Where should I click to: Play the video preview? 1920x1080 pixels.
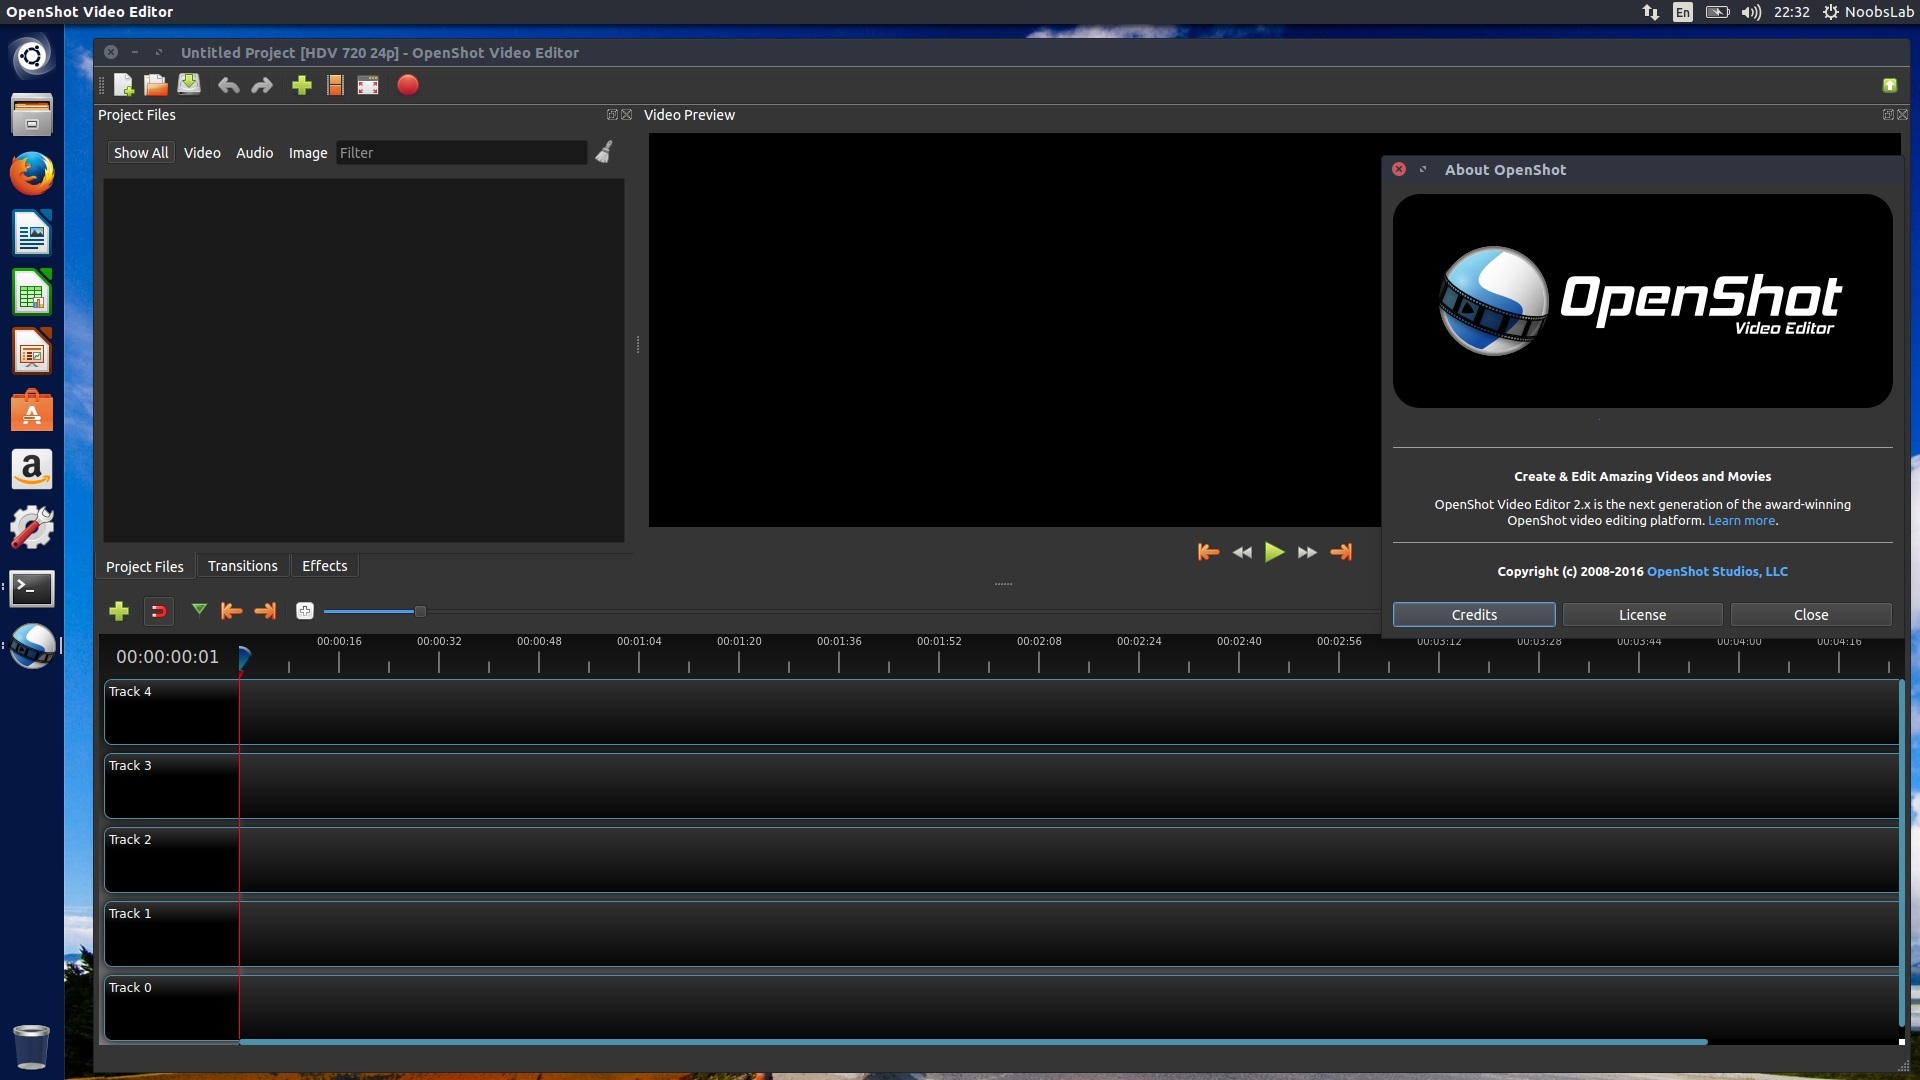tap(1274, 552)
